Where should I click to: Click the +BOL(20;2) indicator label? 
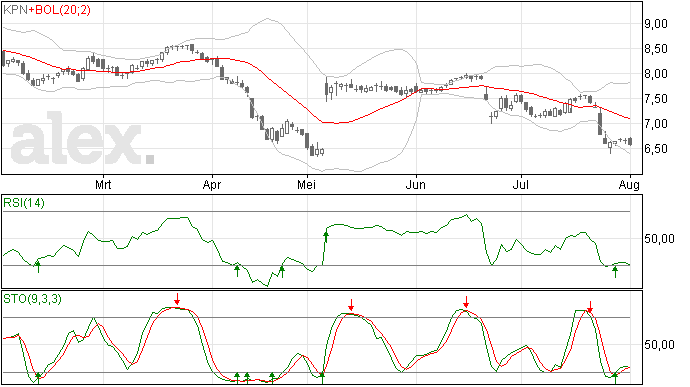coord(60,10)
